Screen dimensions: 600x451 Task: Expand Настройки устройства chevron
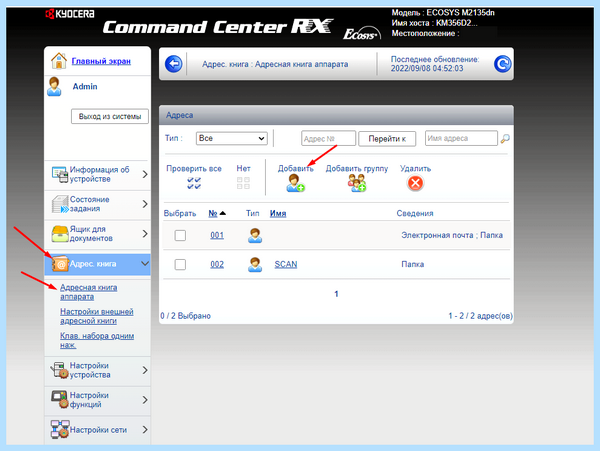(x=145, y=370)
